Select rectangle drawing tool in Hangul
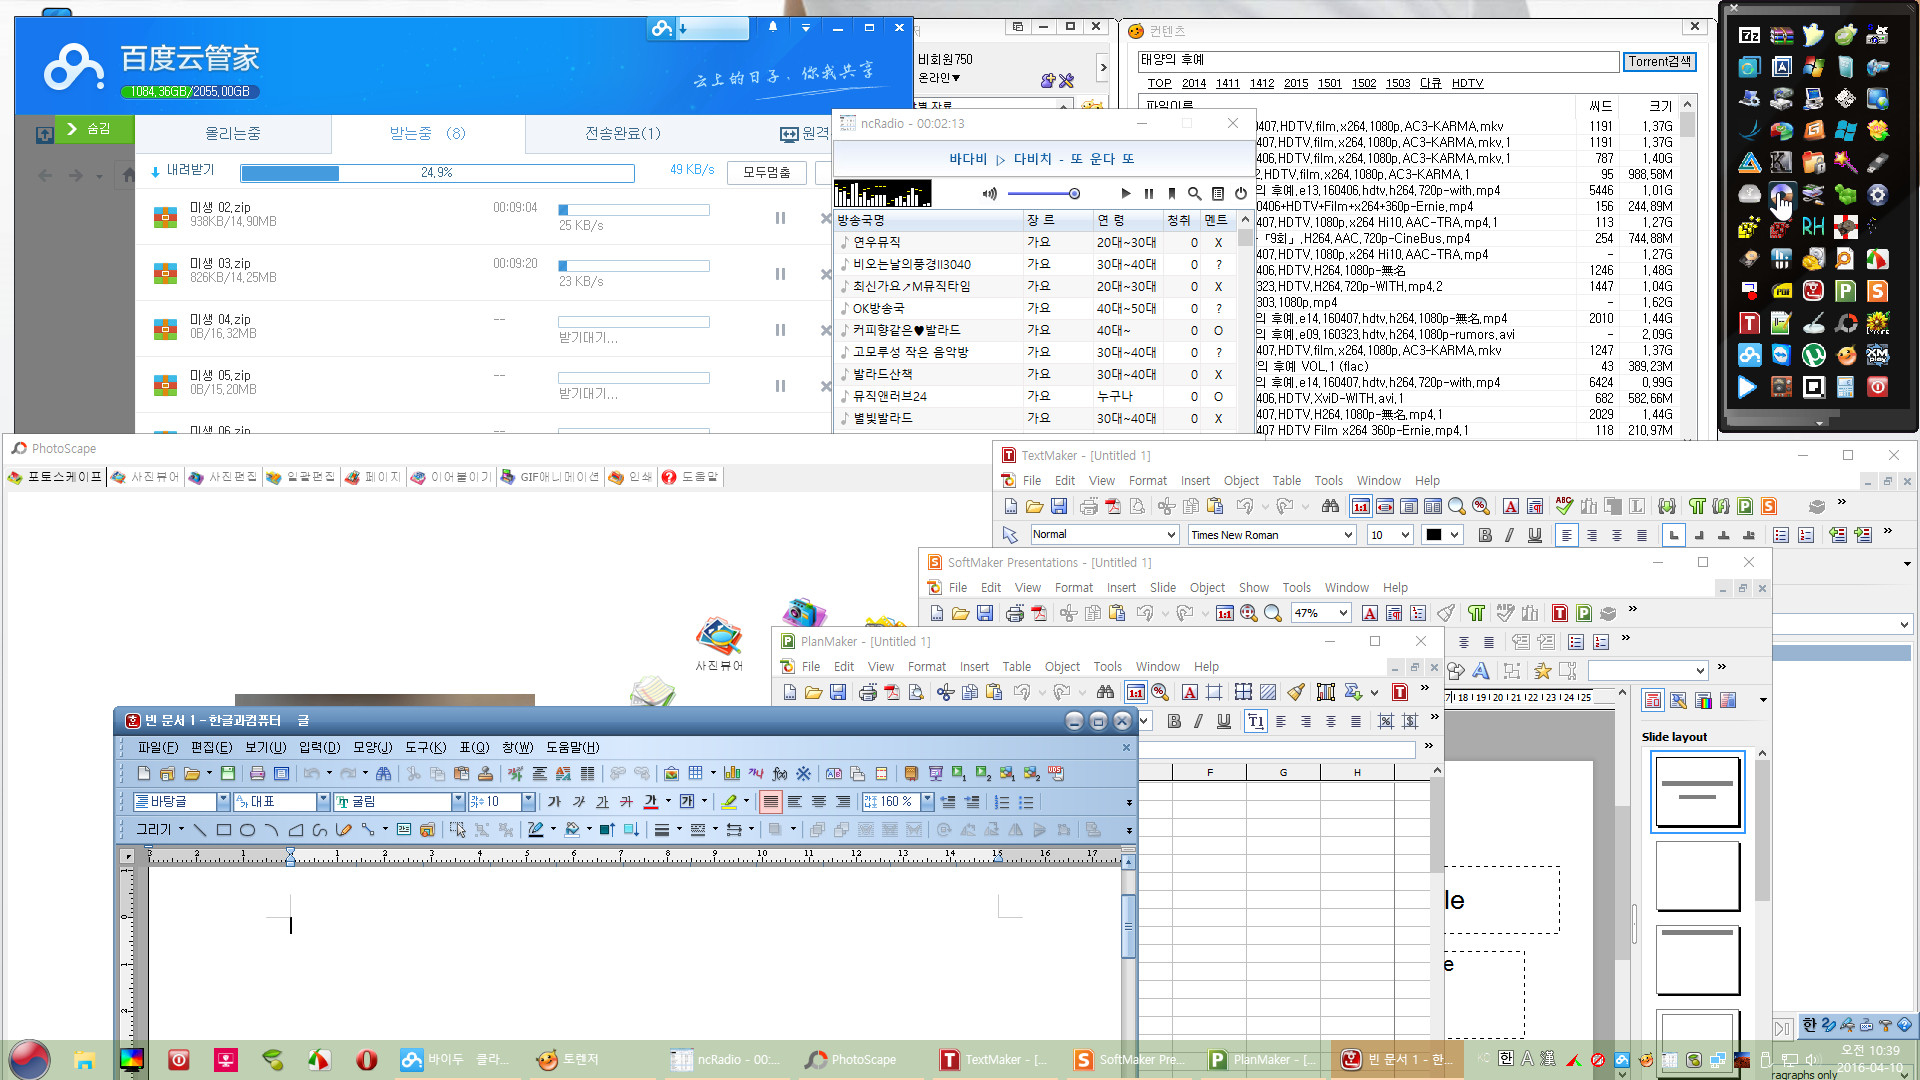1920x1080 pixels. [223, 830]
